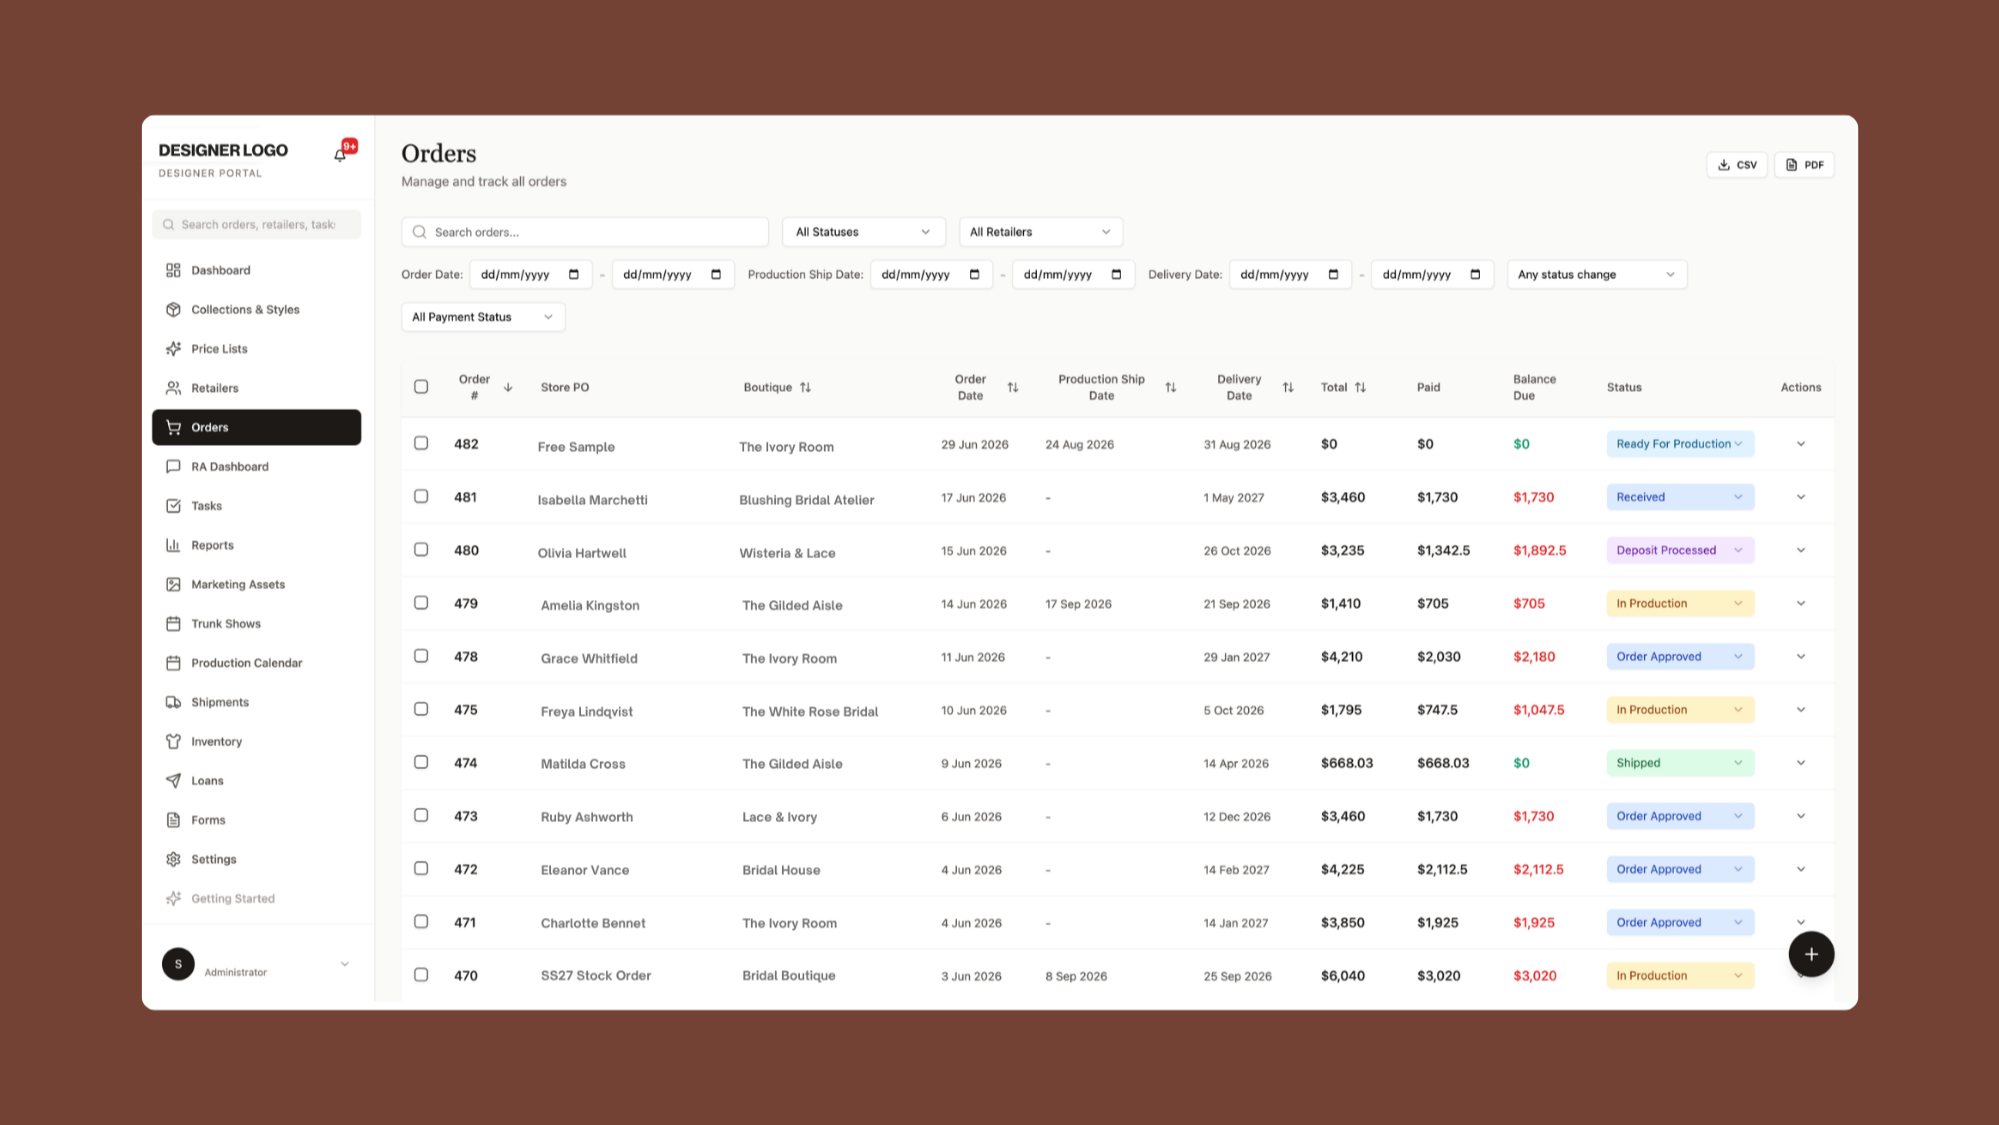This screenshot has height=1125, width=1999.
Task: Open the All Retailers dropdown
Action: (1040, 232)
